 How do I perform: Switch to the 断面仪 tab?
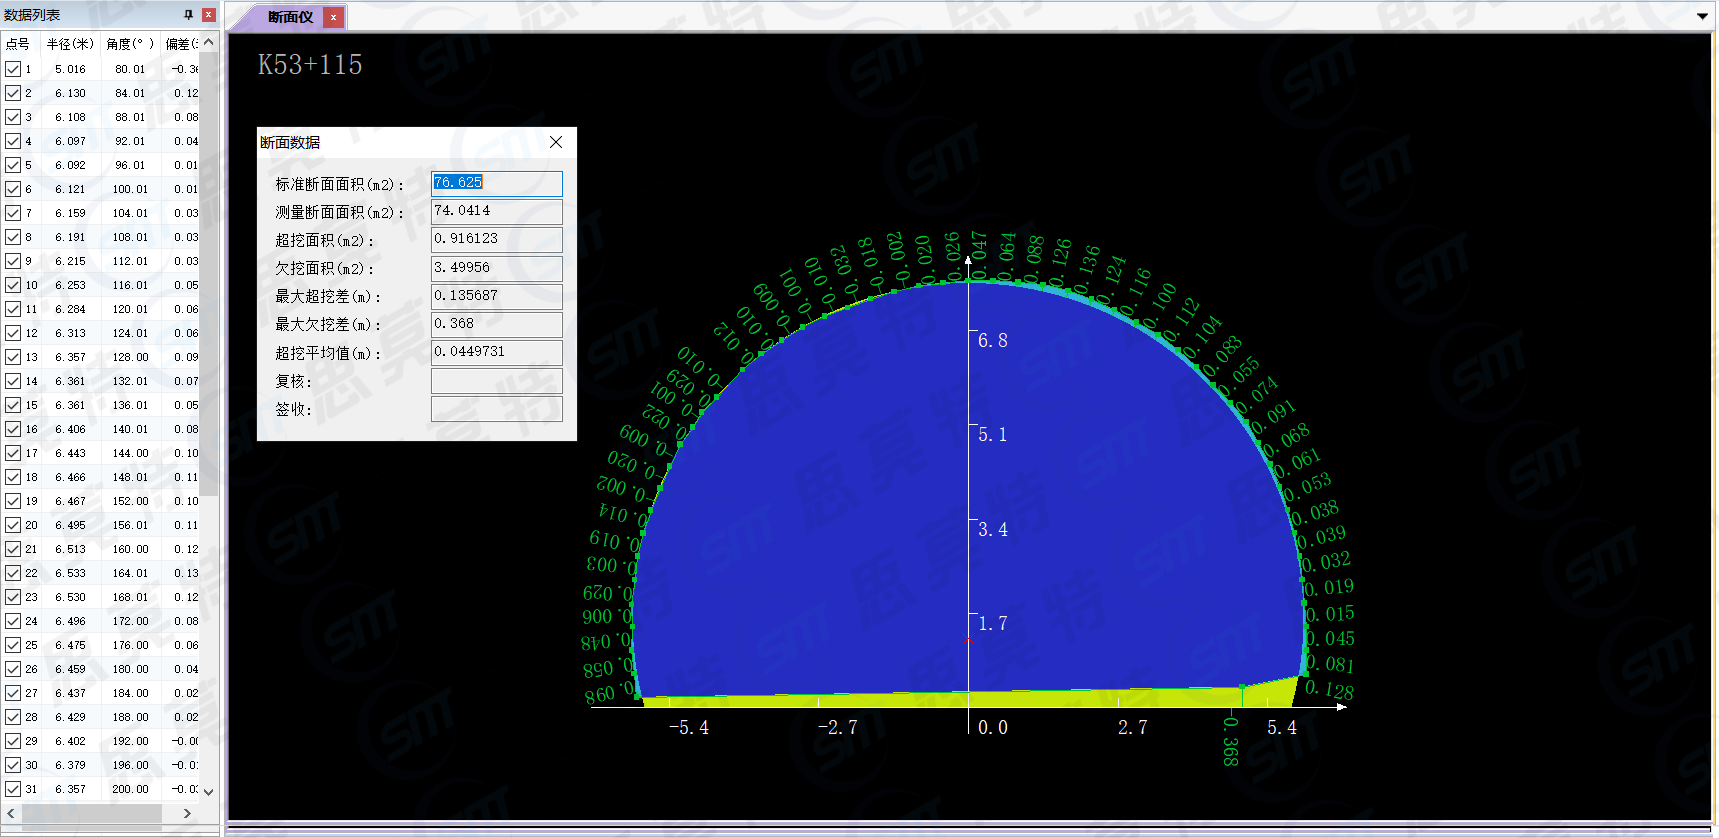click(x=290, y=17)
